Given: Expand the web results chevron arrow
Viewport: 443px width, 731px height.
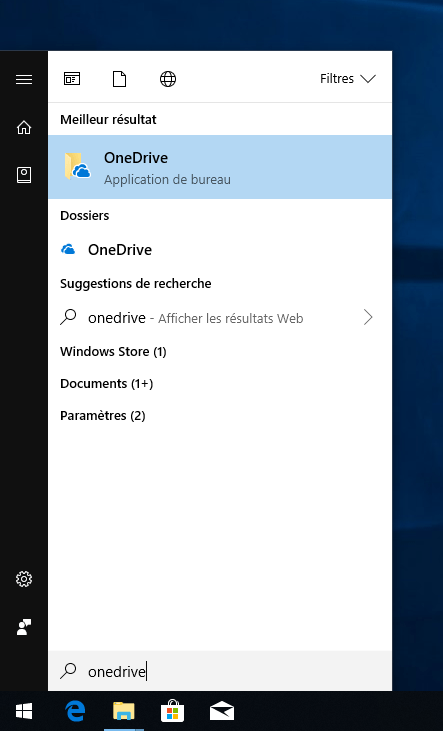Looking at the screenshot, I should point(368,317).
